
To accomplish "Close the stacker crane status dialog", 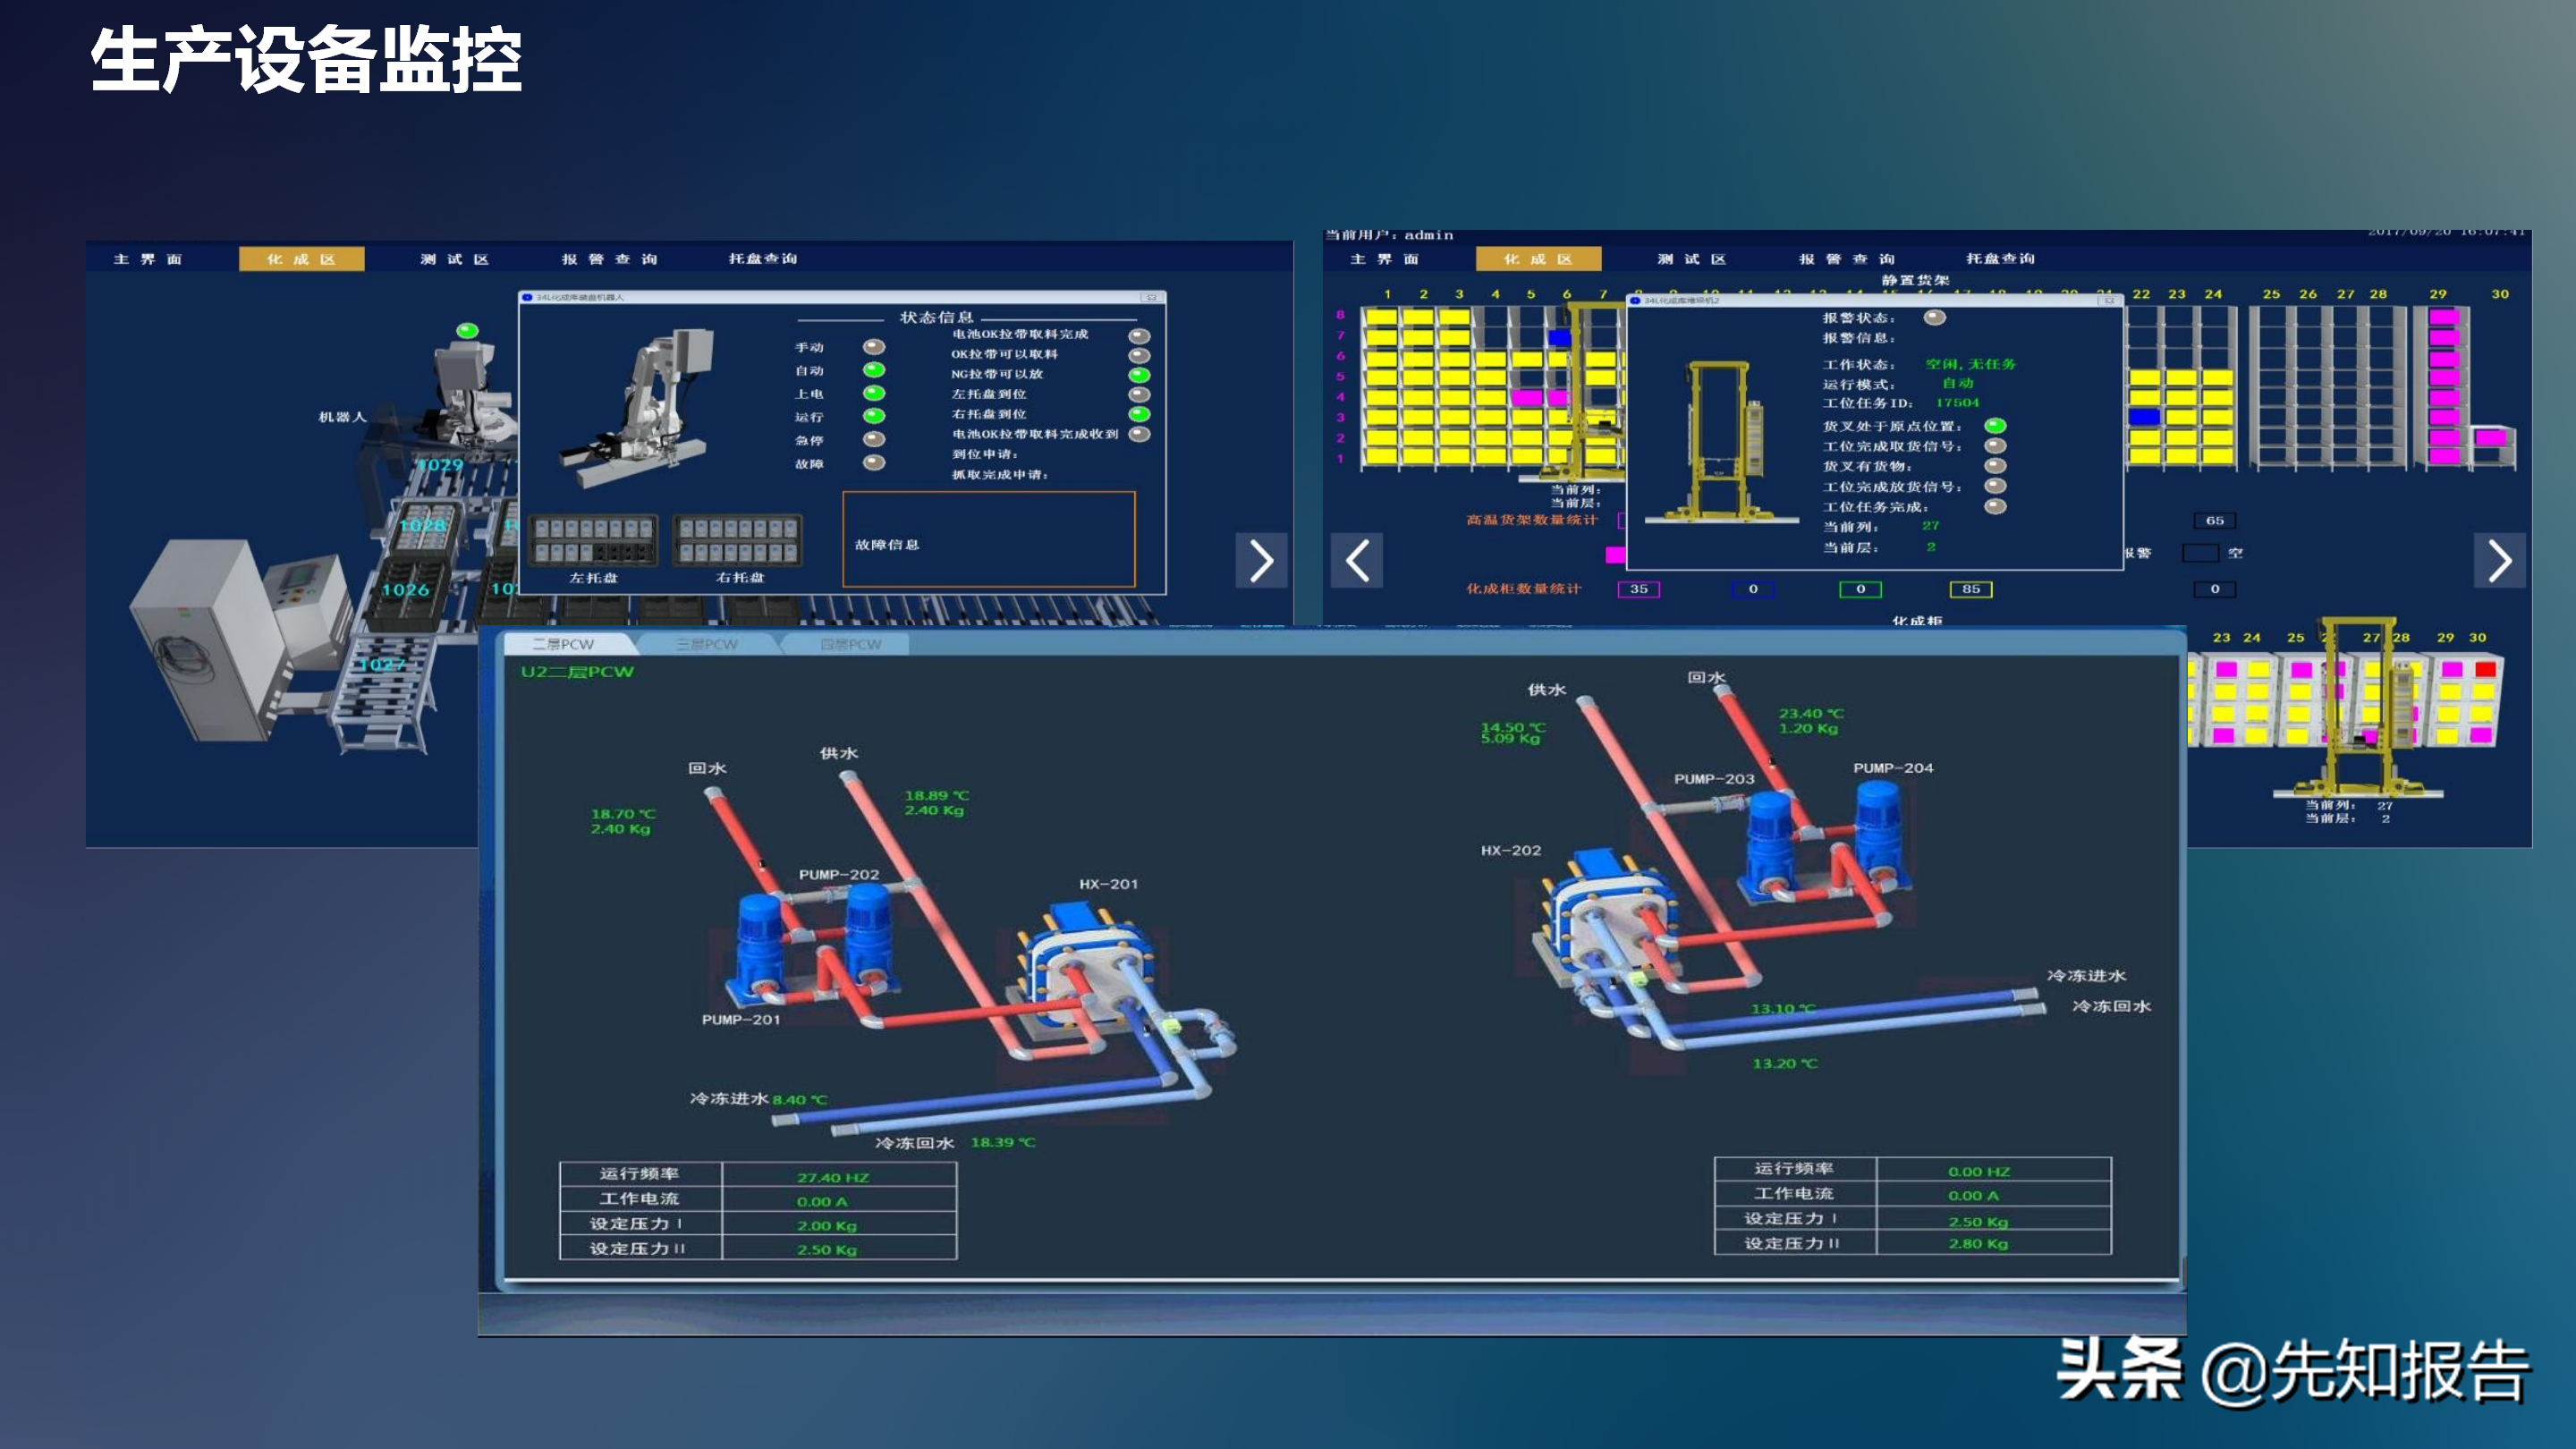I will coord(2109,300).
